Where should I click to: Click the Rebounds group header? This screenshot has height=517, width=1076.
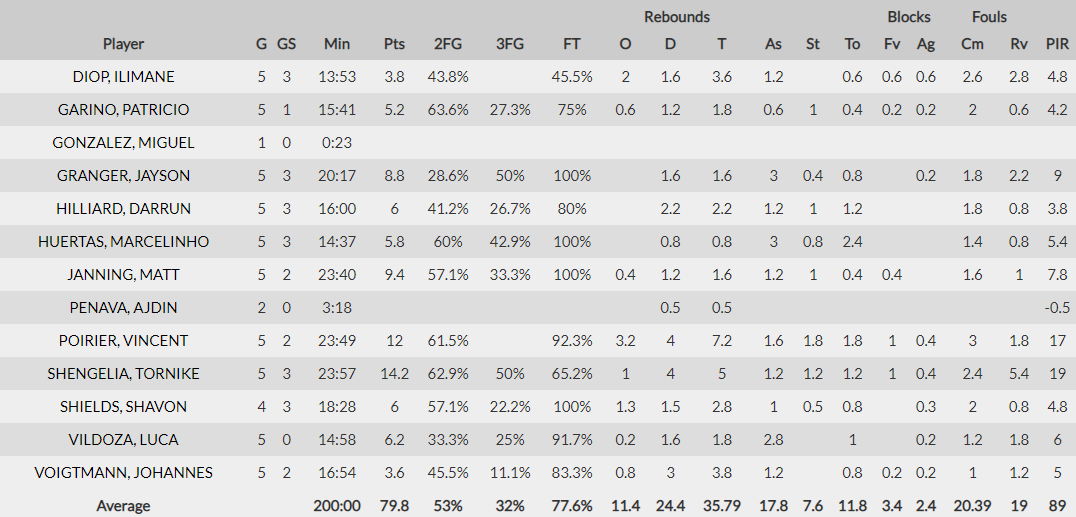(x=677, y=17)
